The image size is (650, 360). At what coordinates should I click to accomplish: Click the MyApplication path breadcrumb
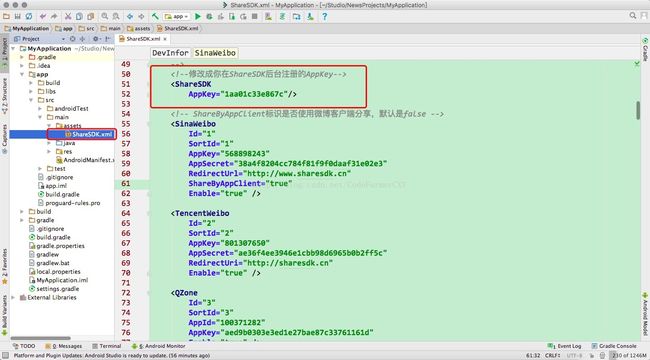point(27,29)
